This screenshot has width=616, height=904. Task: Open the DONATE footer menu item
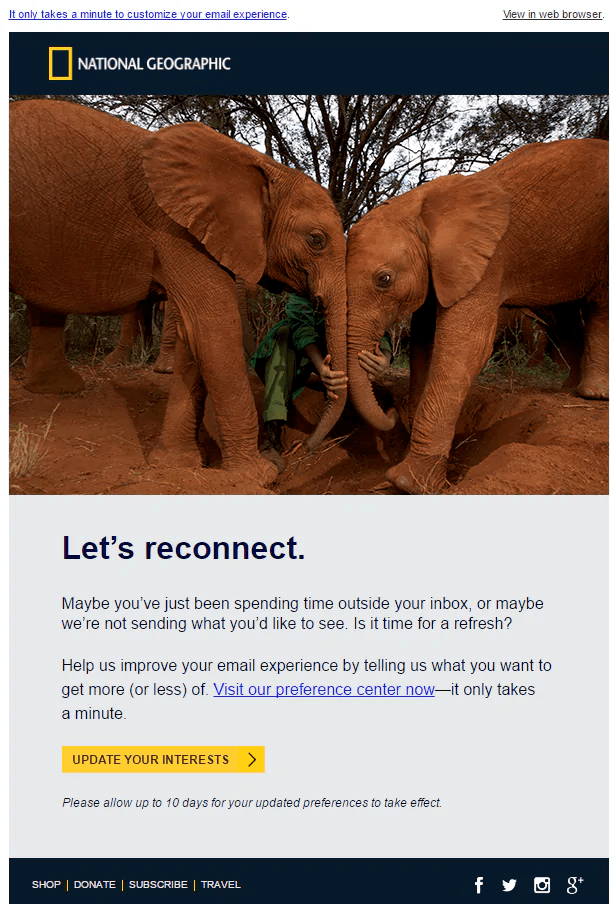coord(95,884)
